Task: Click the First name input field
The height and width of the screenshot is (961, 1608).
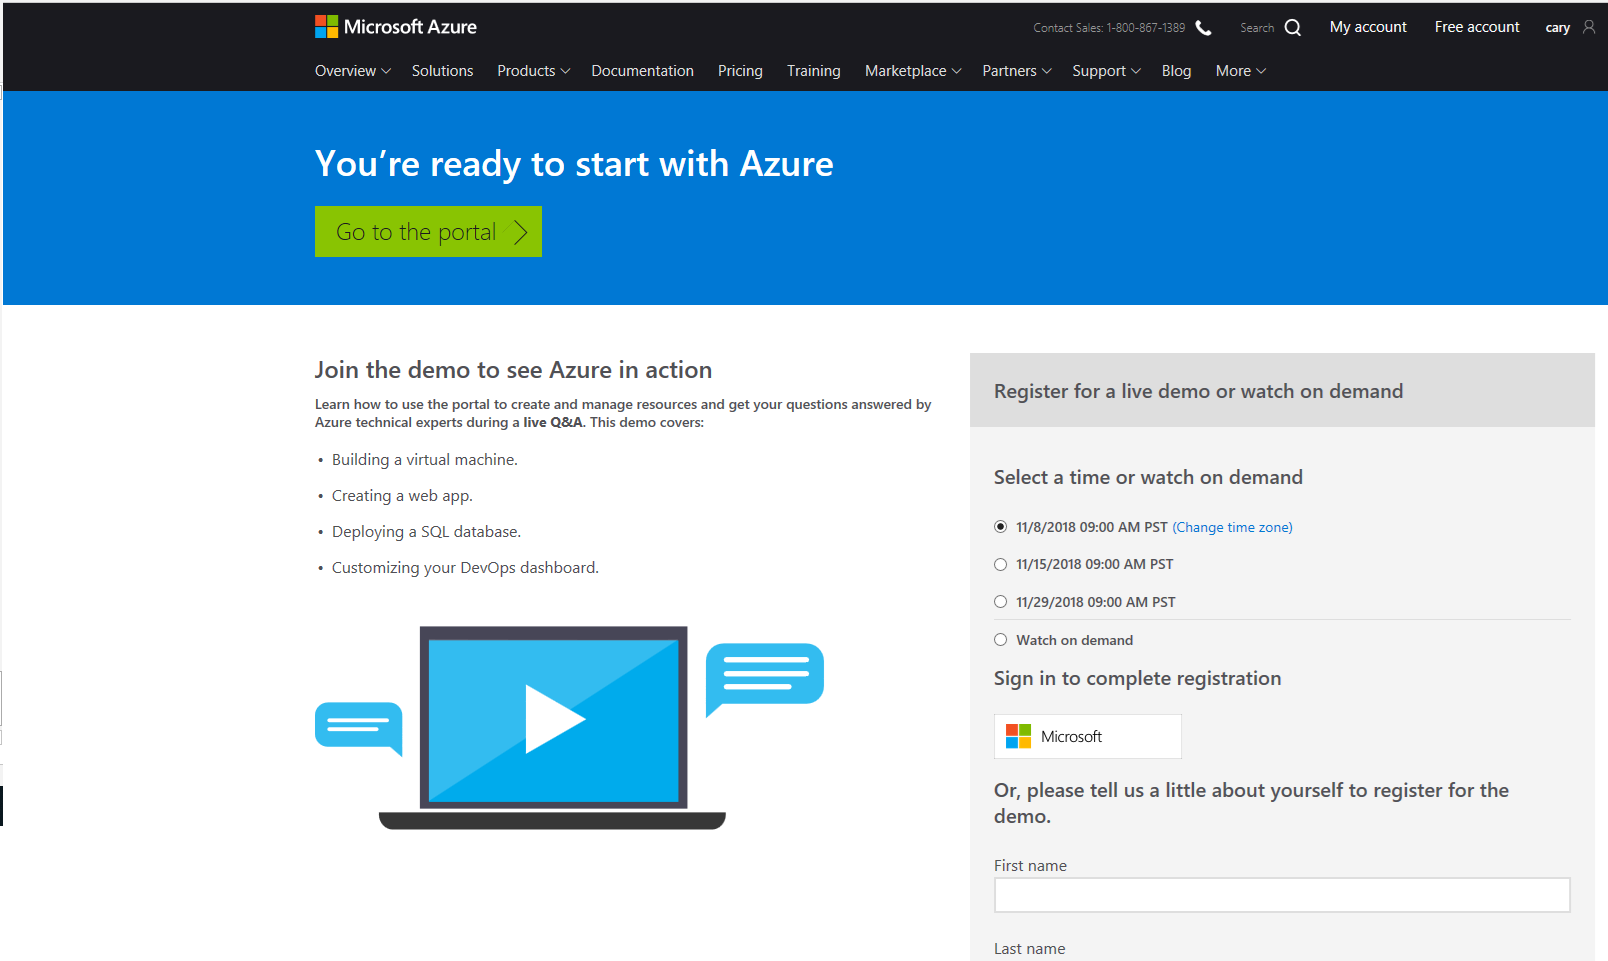Action: [1282, 895]
